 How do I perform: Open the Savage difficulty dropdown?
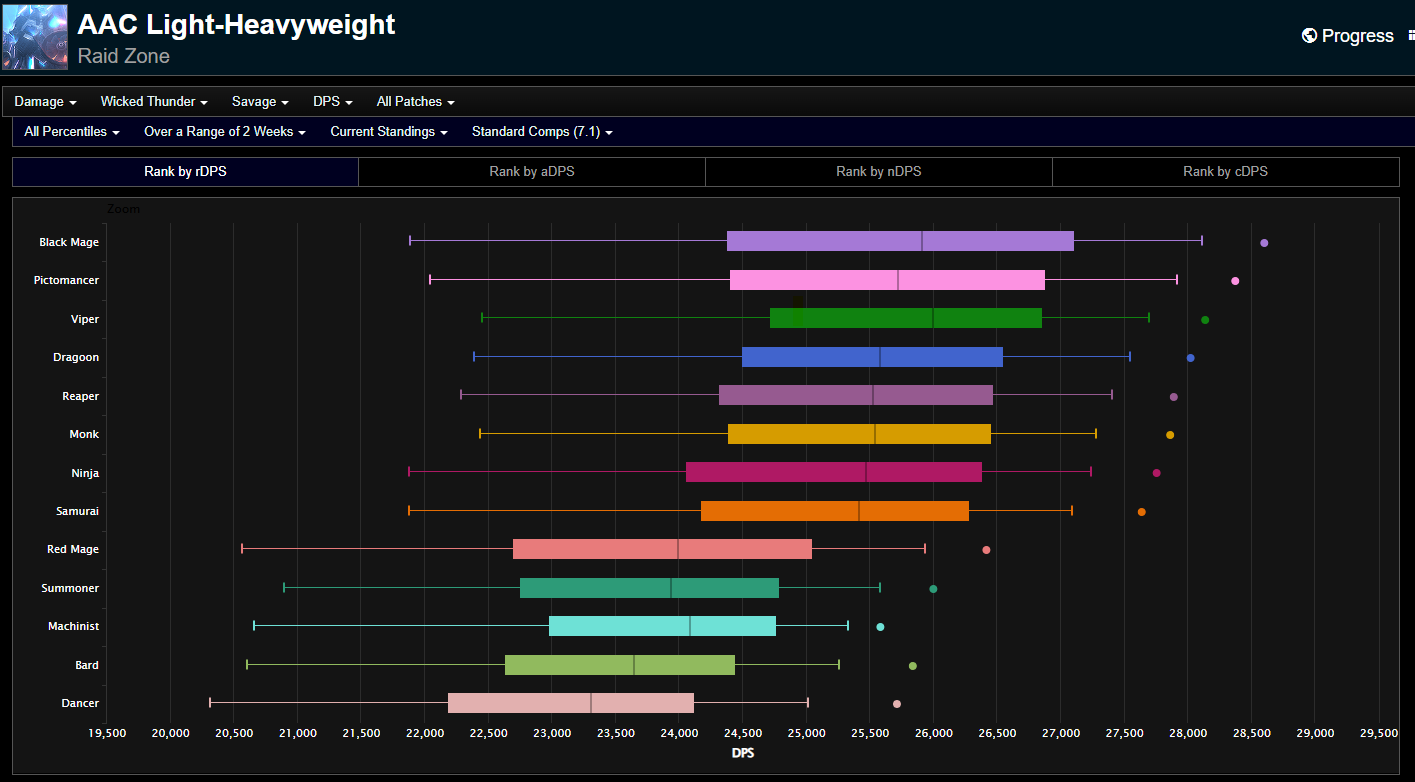tap(260, 101)
